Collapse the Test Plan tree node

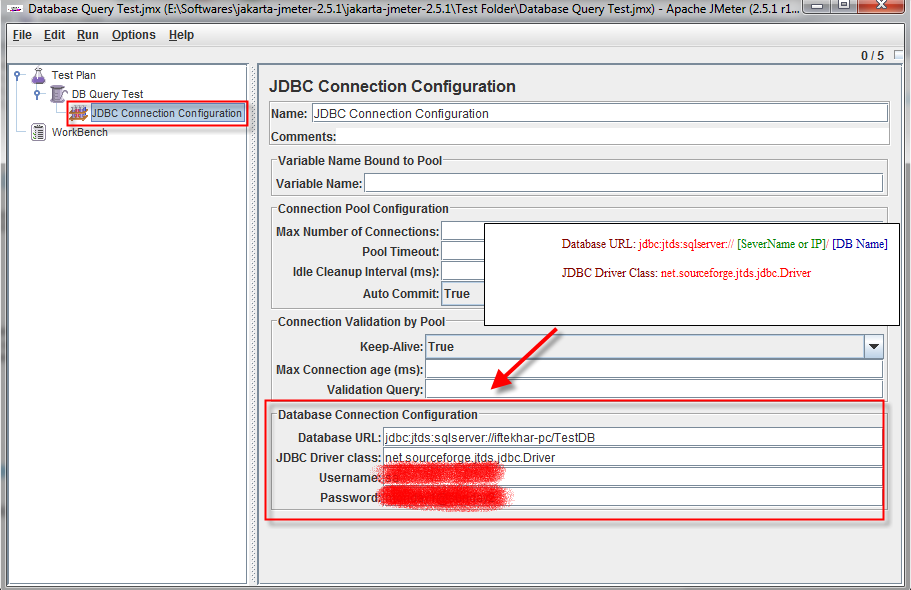17,75
